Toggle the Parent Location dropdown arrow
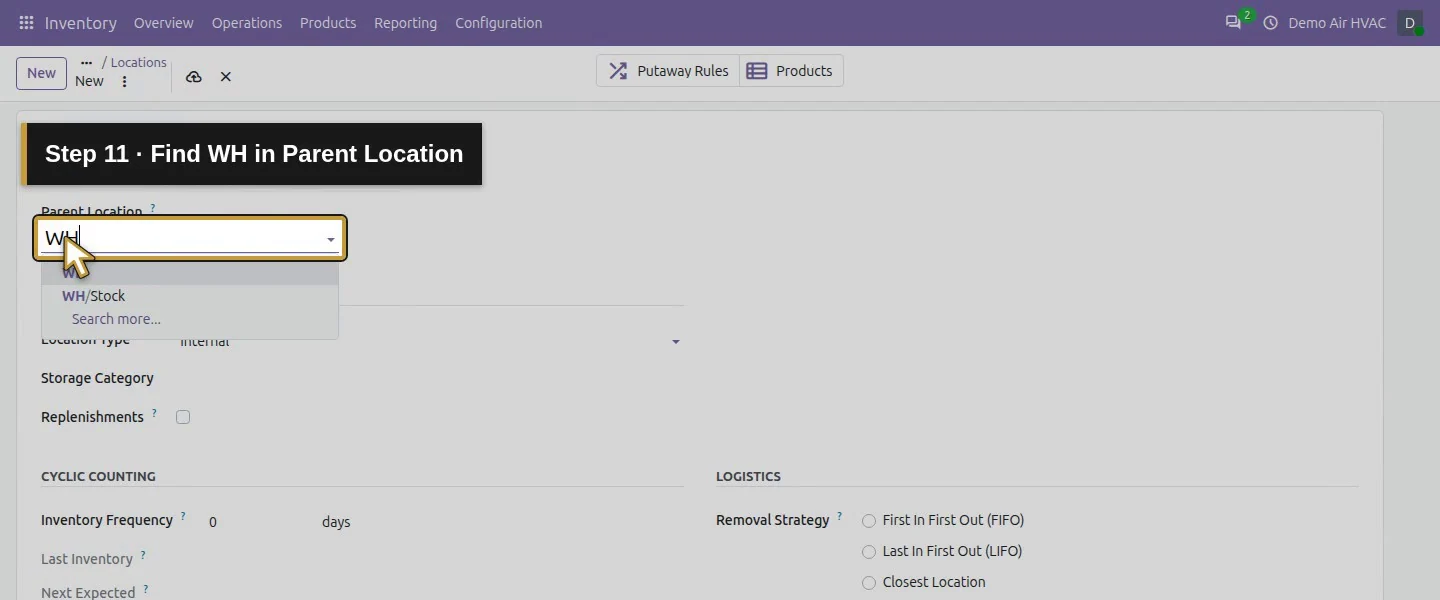Viewport: 1440px width, 600px height. [331, 240]
